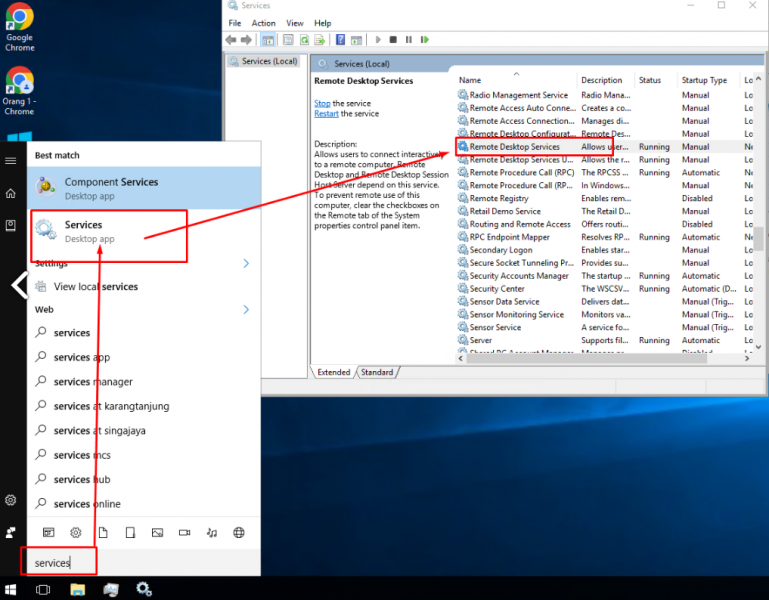Open the Action menu

pos(263,23)
